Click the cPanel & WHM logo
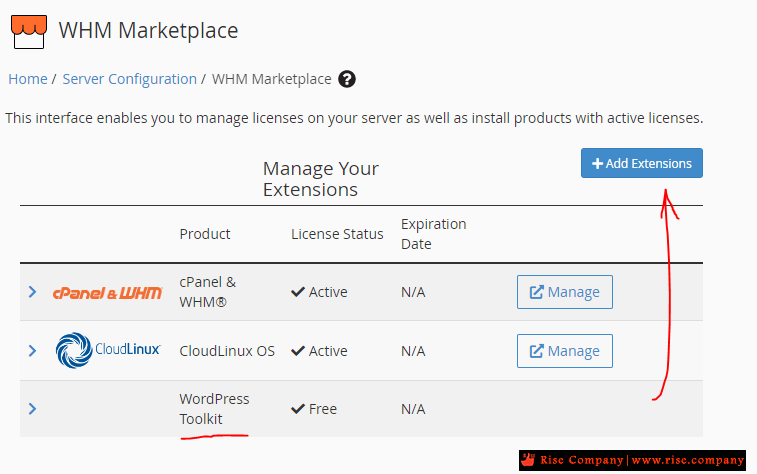 click(x=108, y=293)
